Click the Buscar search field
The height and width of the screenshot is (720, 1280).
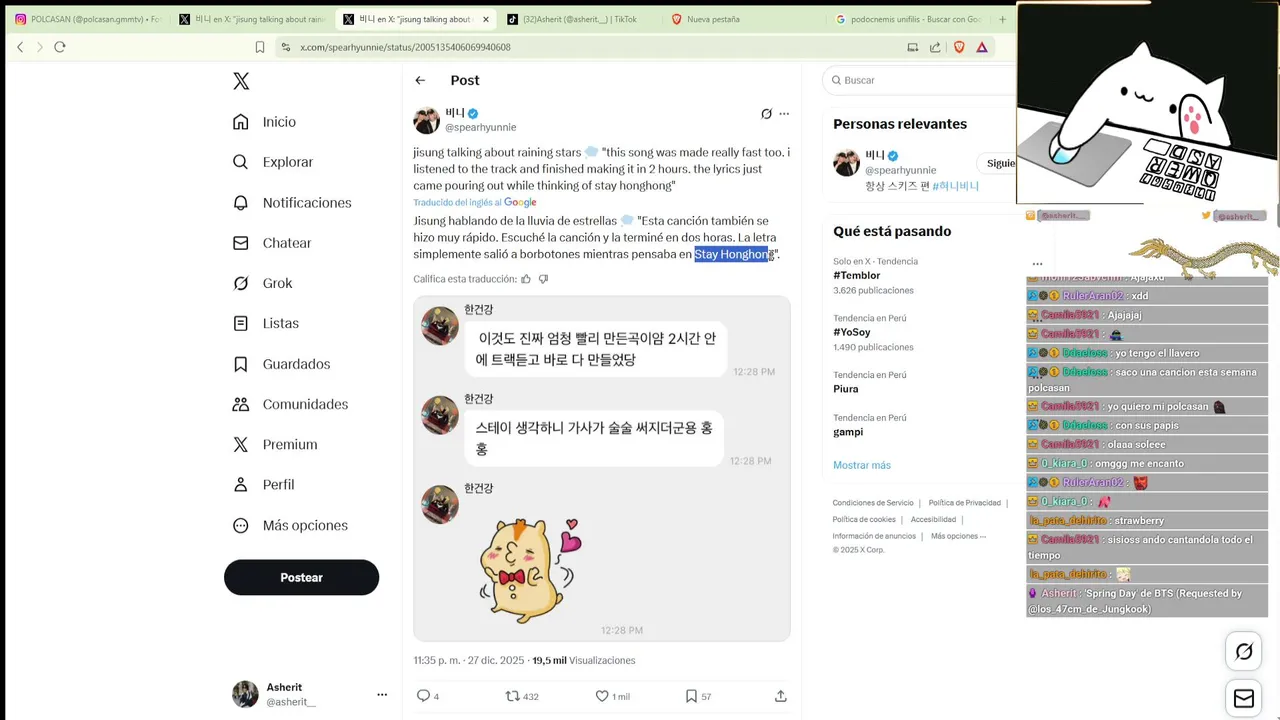[x=920, y=80]
